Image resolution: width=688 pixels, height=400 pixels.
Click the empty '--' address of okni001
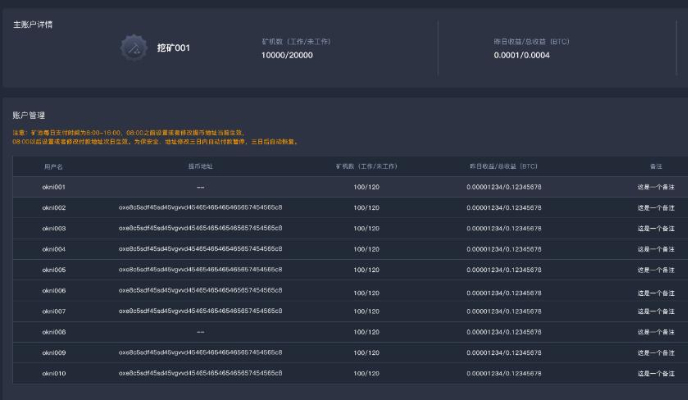click(201, 187)
